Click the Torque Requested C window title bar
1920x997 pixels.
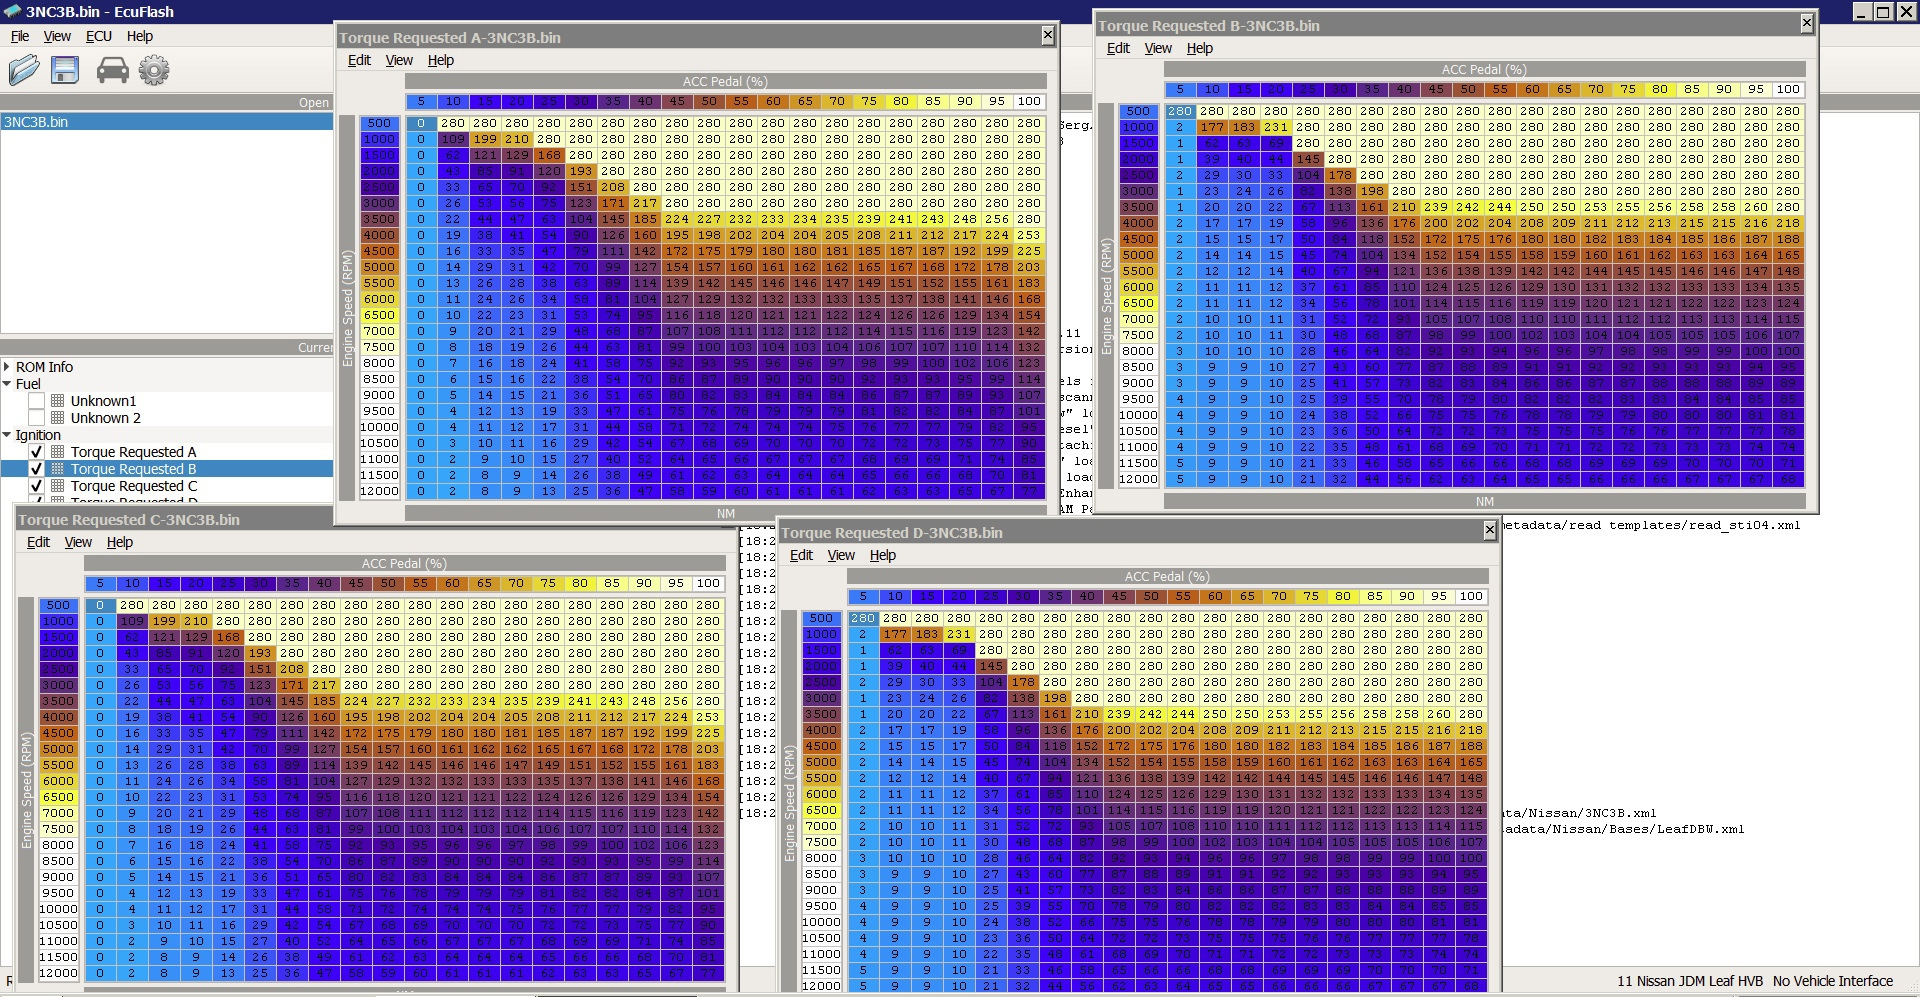374,520
